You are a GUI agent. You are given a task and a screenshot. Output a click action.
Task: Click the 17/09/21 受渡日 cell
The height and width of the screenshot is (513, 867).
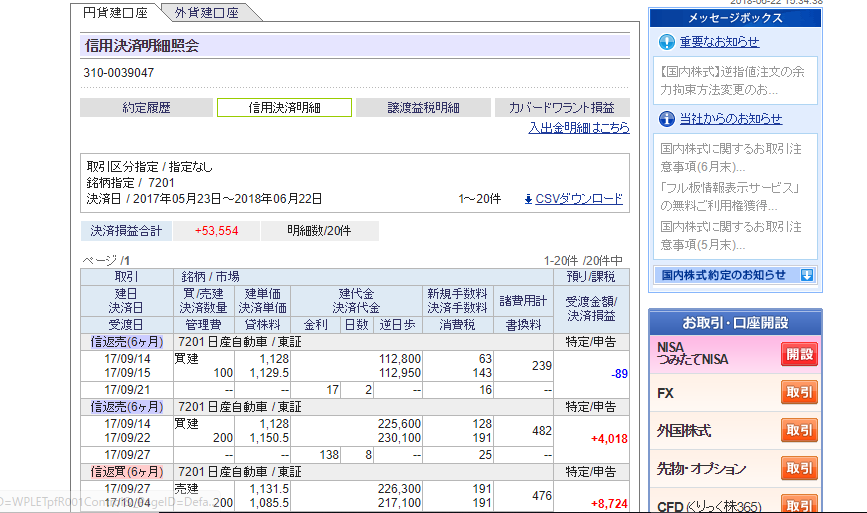[x=127, y=390]
